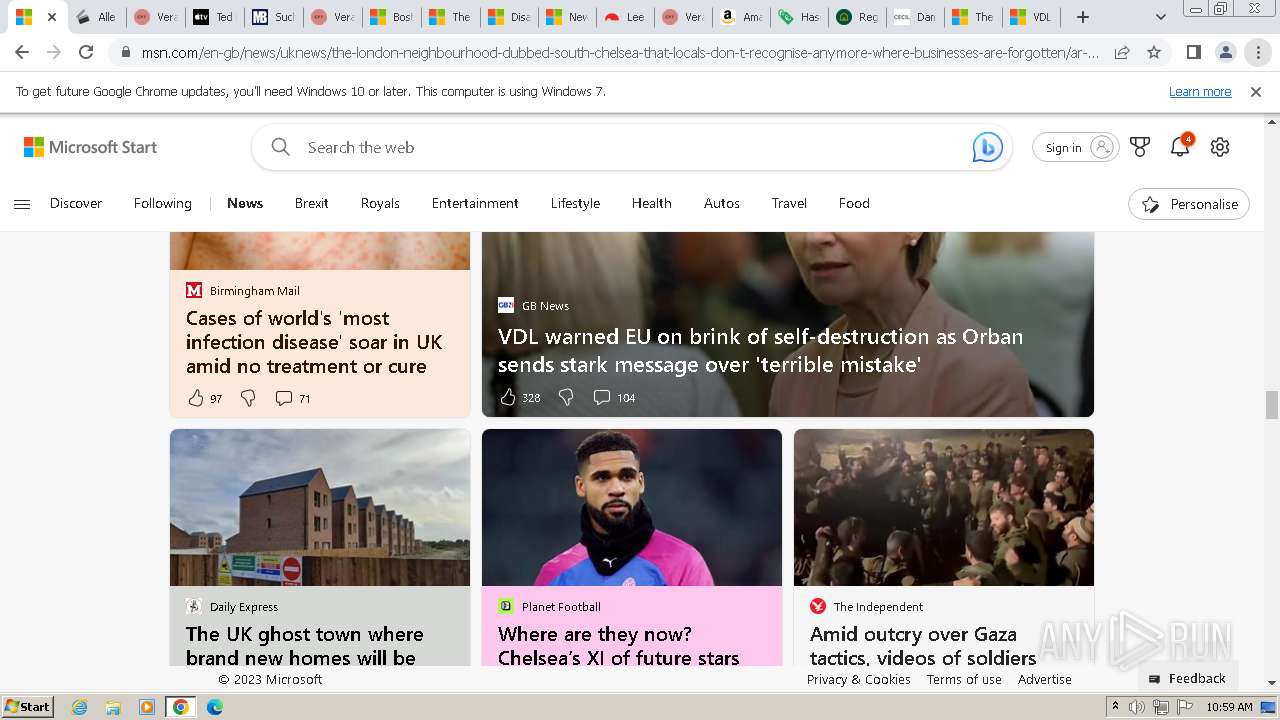The width and height of the screenshot is (1280, 720).
Task: Switch to the 'Ted' browser tab
Action: (214, 17)
